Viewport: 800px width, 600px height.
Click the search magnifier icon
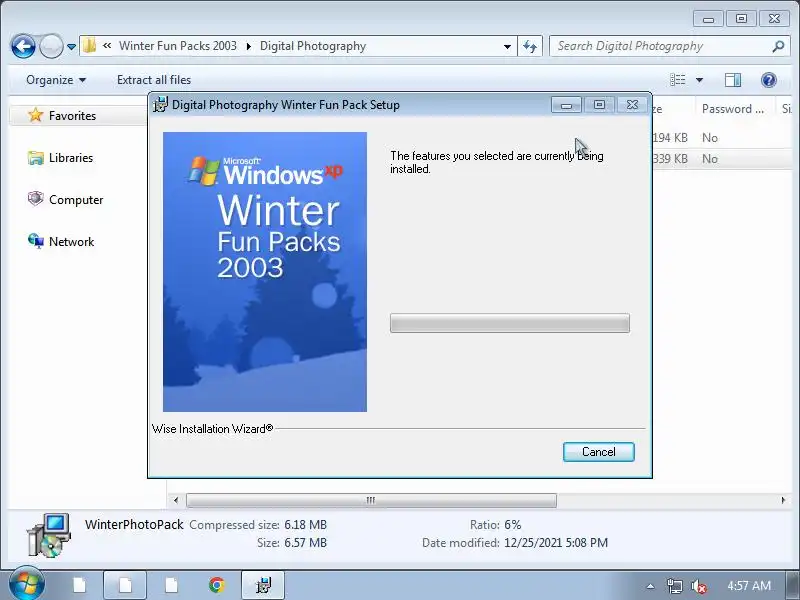[x=778, y=46]
